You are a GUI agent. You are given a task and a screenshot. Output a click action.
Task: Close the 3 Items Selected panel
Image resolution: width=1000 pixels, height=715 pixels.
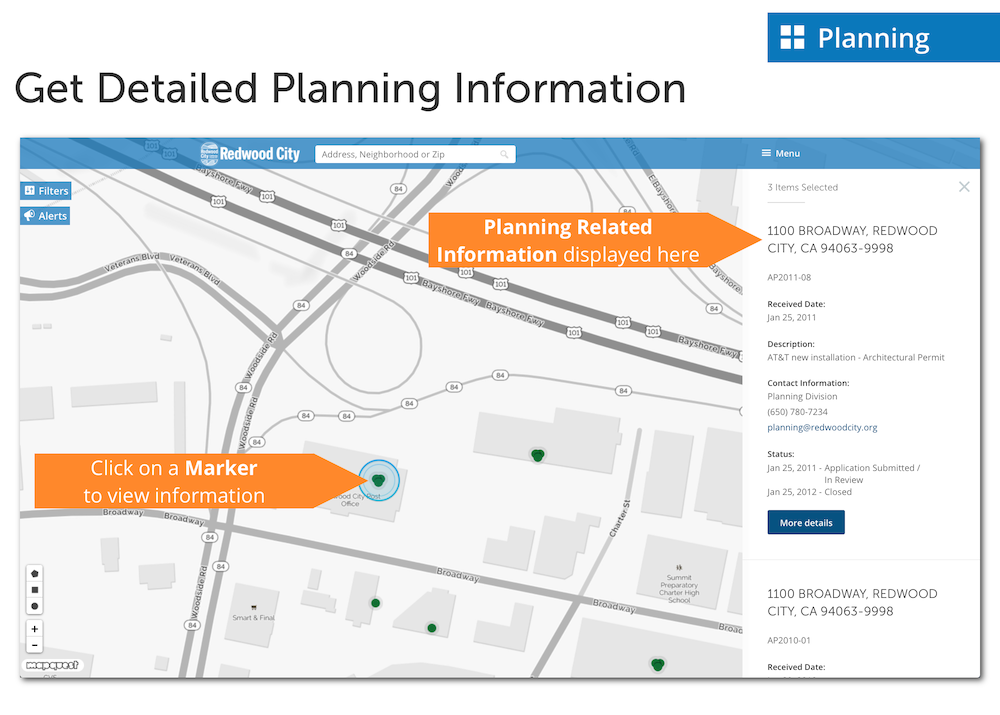point(964,186)
